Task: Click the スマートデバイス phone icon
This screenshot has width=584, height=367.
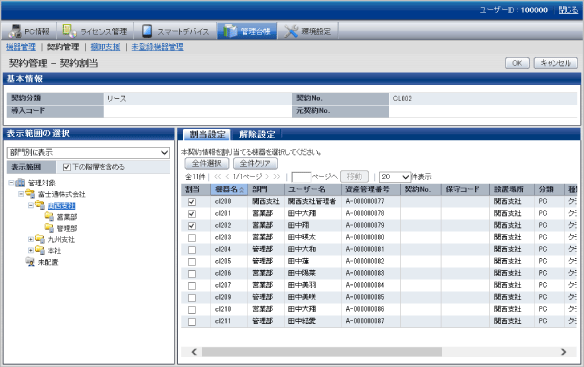Action: pyautogui.click(x=147, y=31)
